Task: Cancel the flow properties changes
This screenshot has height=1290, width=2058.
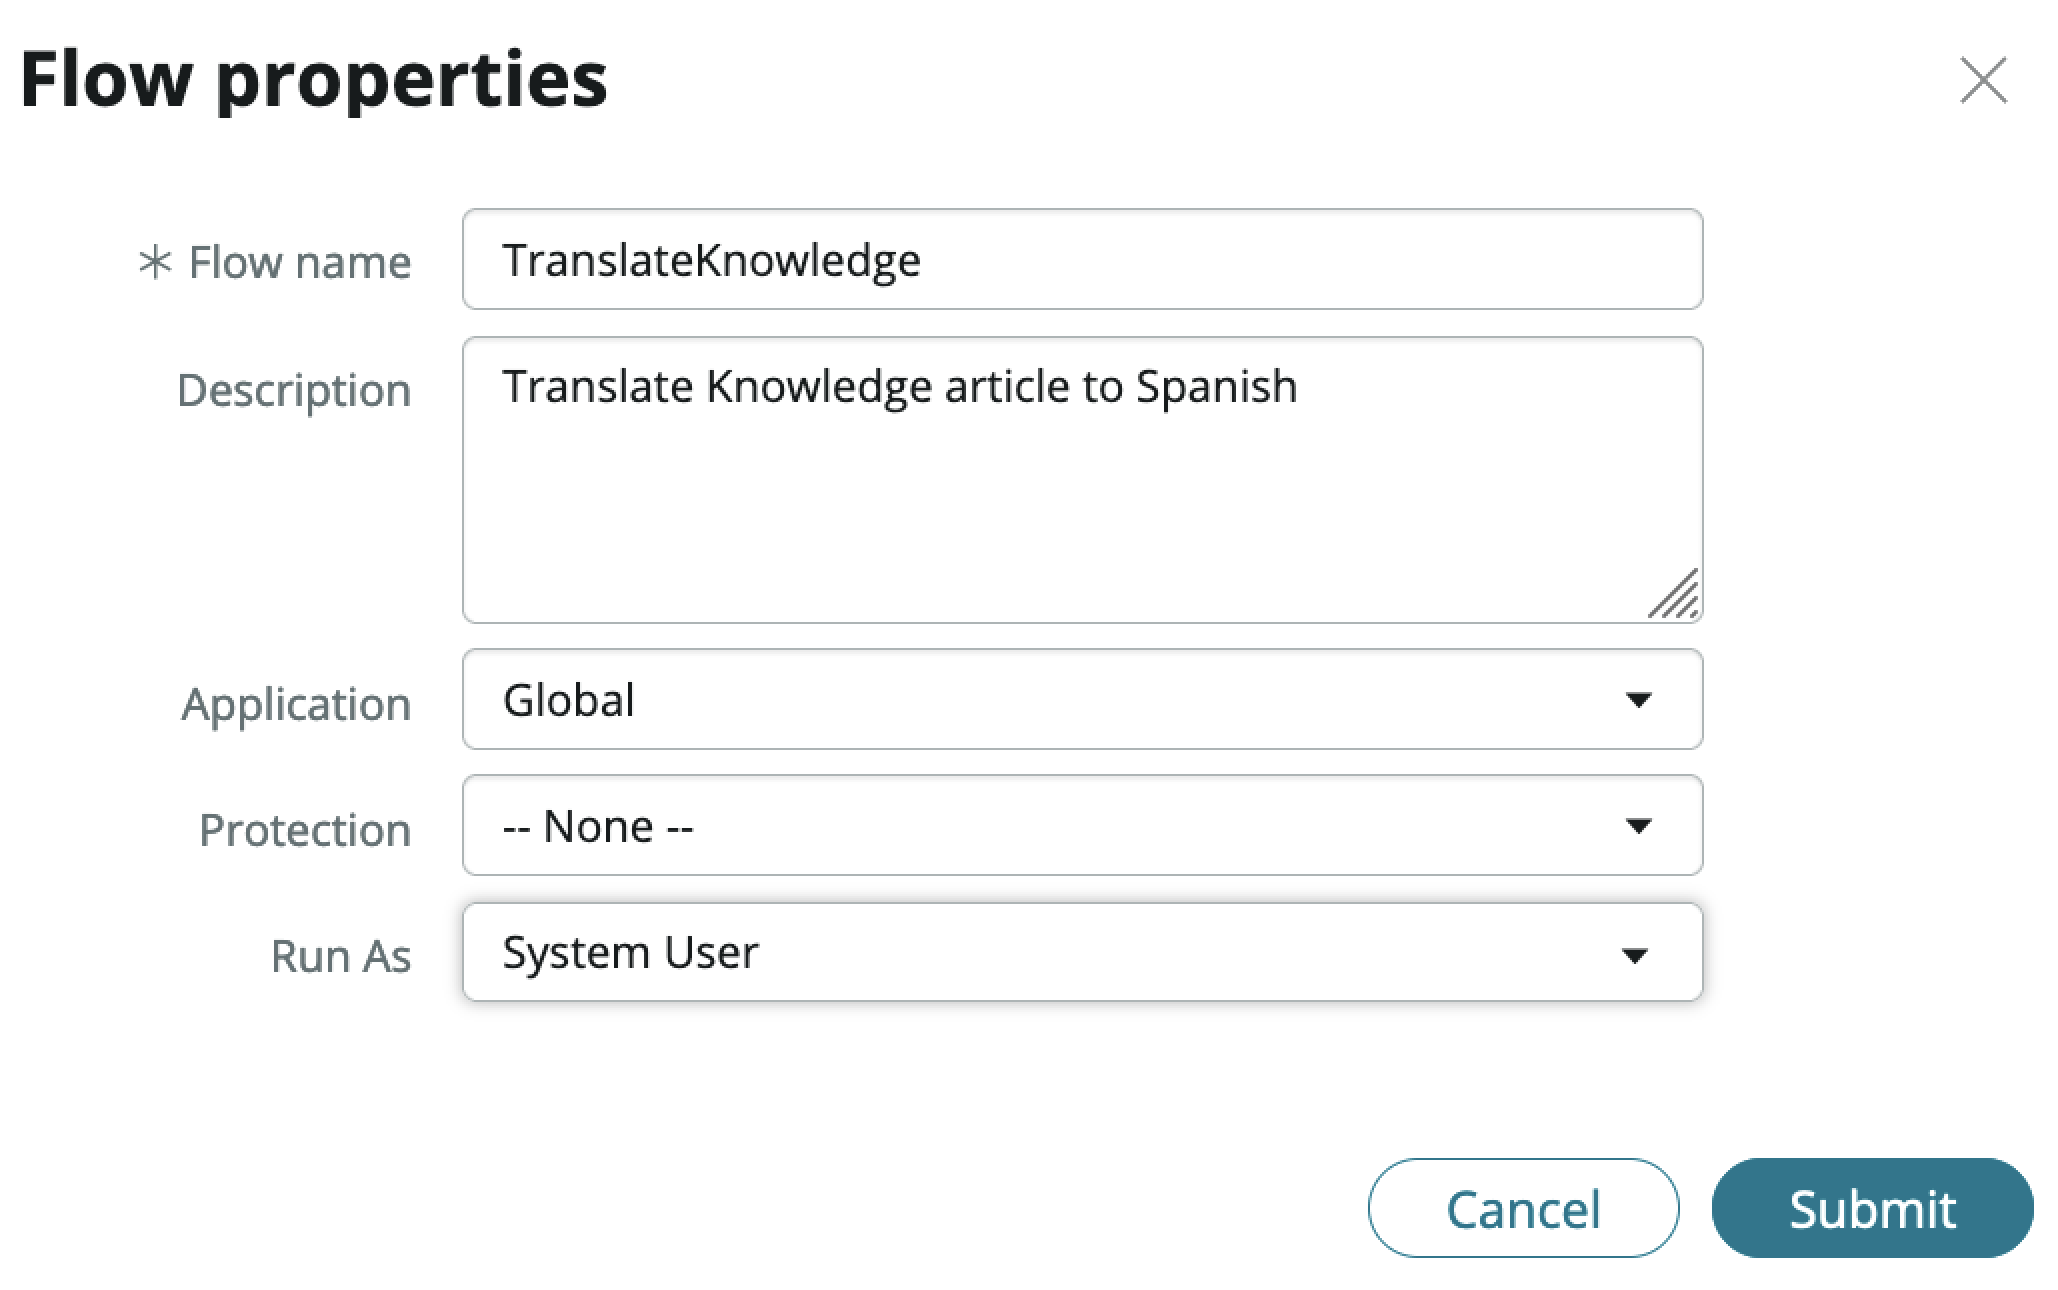Action: point(1523,1208)
